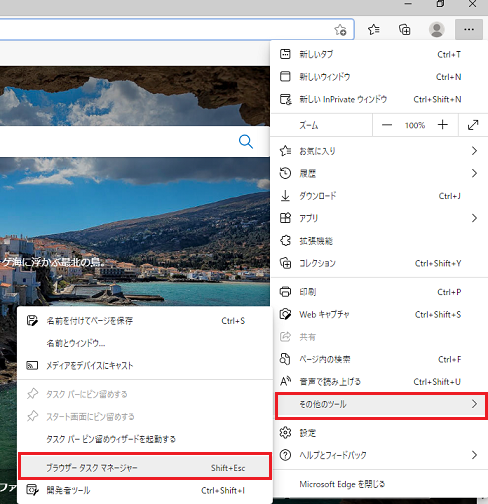488x504 pixels.
Task: Open the Settings and more ellipsis button
Action: click(469, 30)
